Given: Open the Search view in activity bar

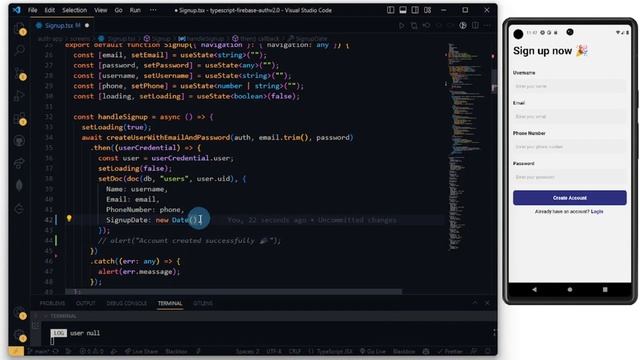Looking at the screenshot, I should 19,50.
